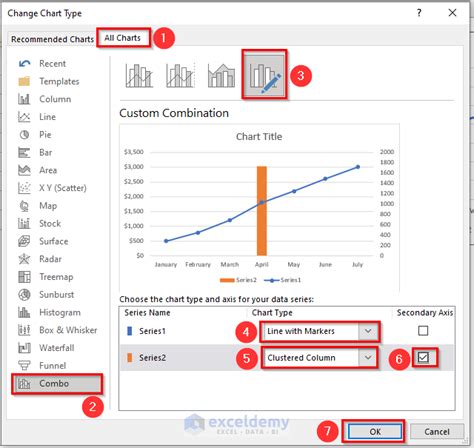
Task: Switch to the Recommended Charts tab
Action: click(52, 39)
